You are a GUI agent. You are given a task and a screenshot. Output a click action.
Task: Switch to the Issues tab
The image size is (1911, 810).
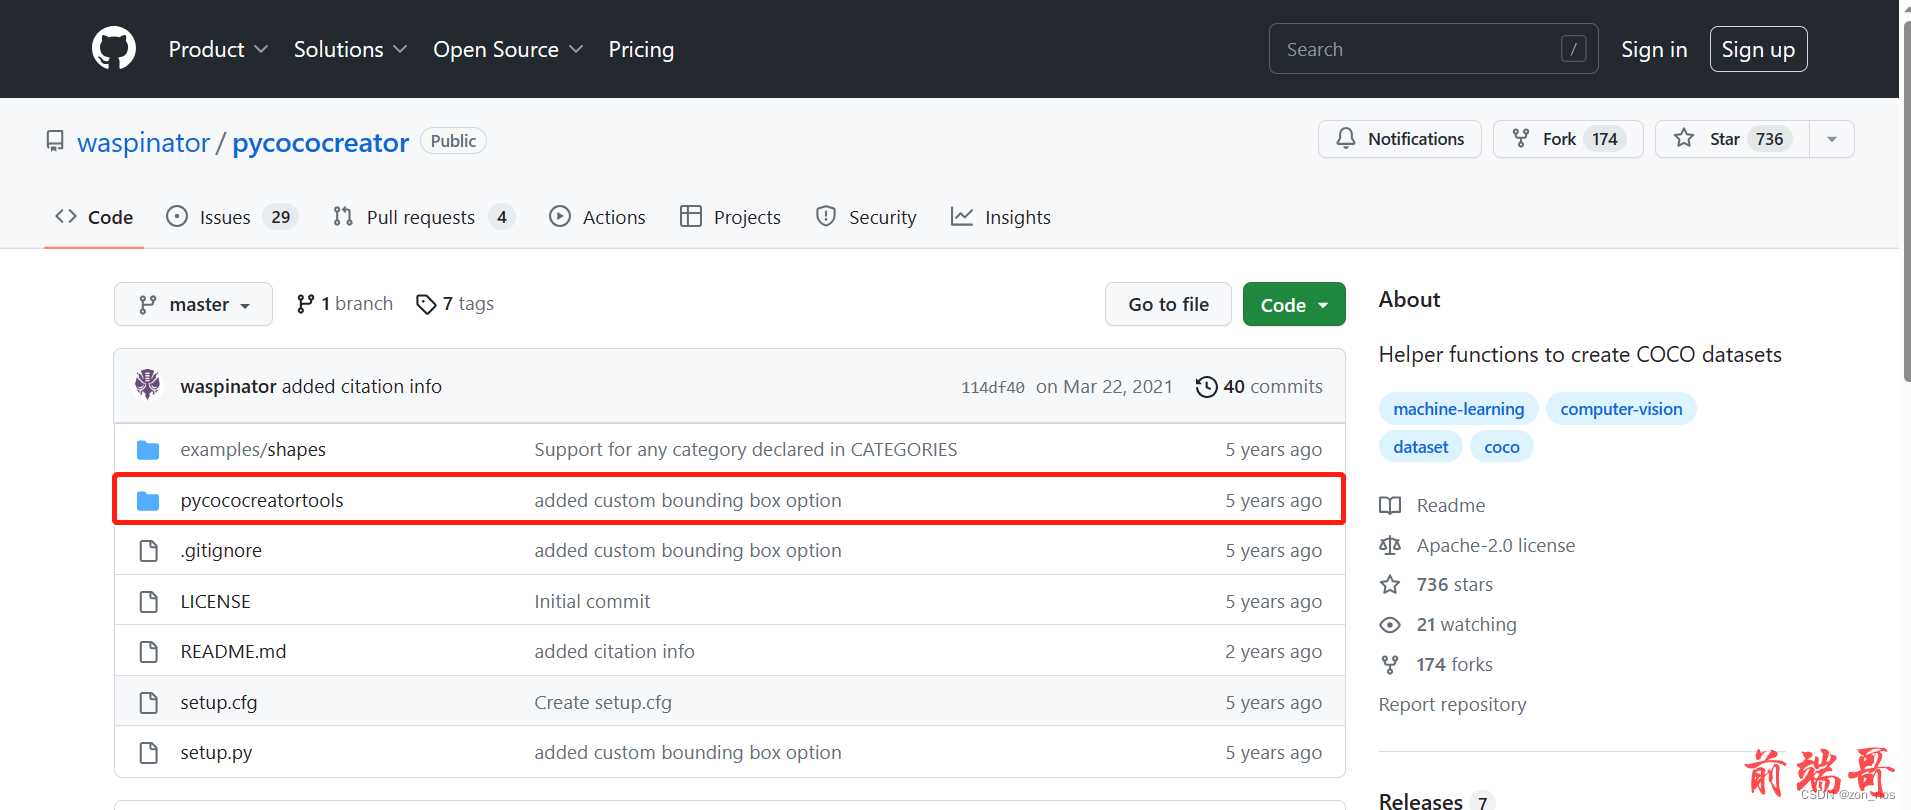(x=233, y=217)
